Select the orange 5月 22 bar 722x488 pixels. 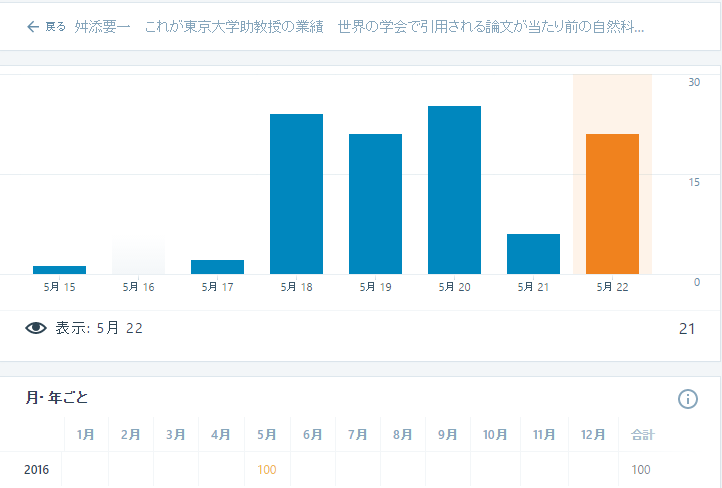[612, 204]
